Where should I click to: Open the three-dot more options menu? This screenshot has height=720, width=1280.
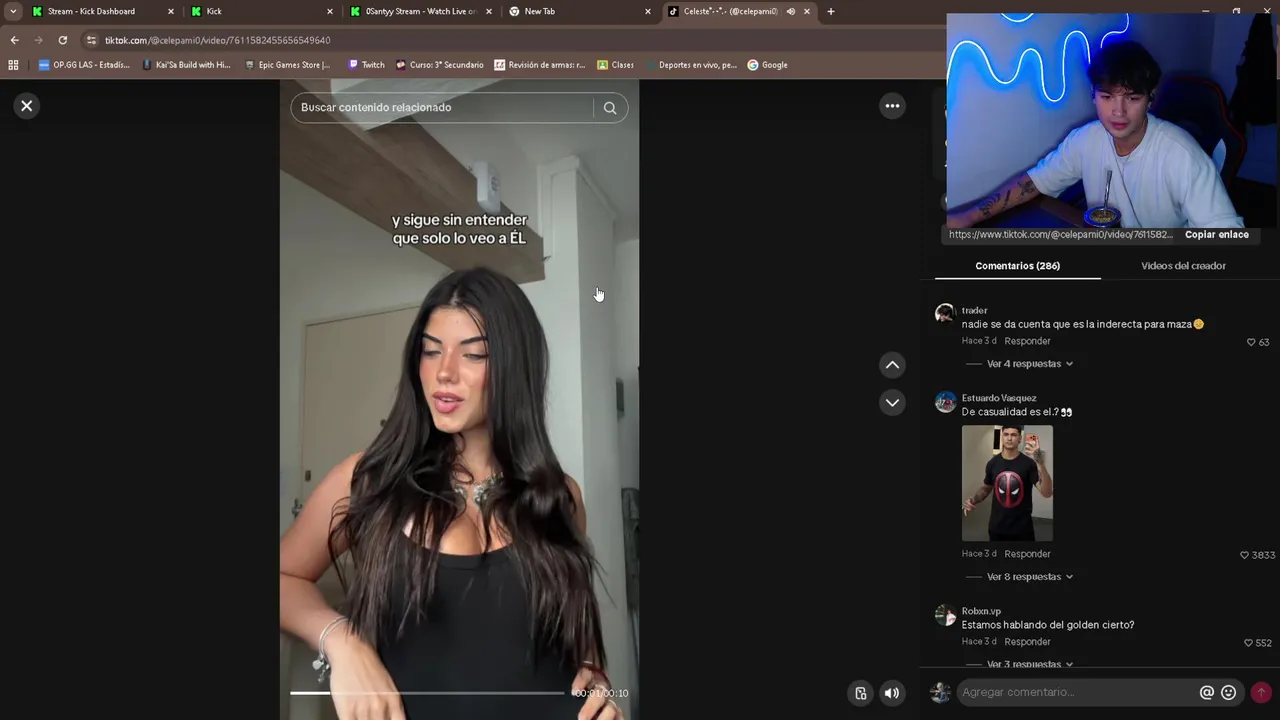pyautogui.click(x=892, y=106)
